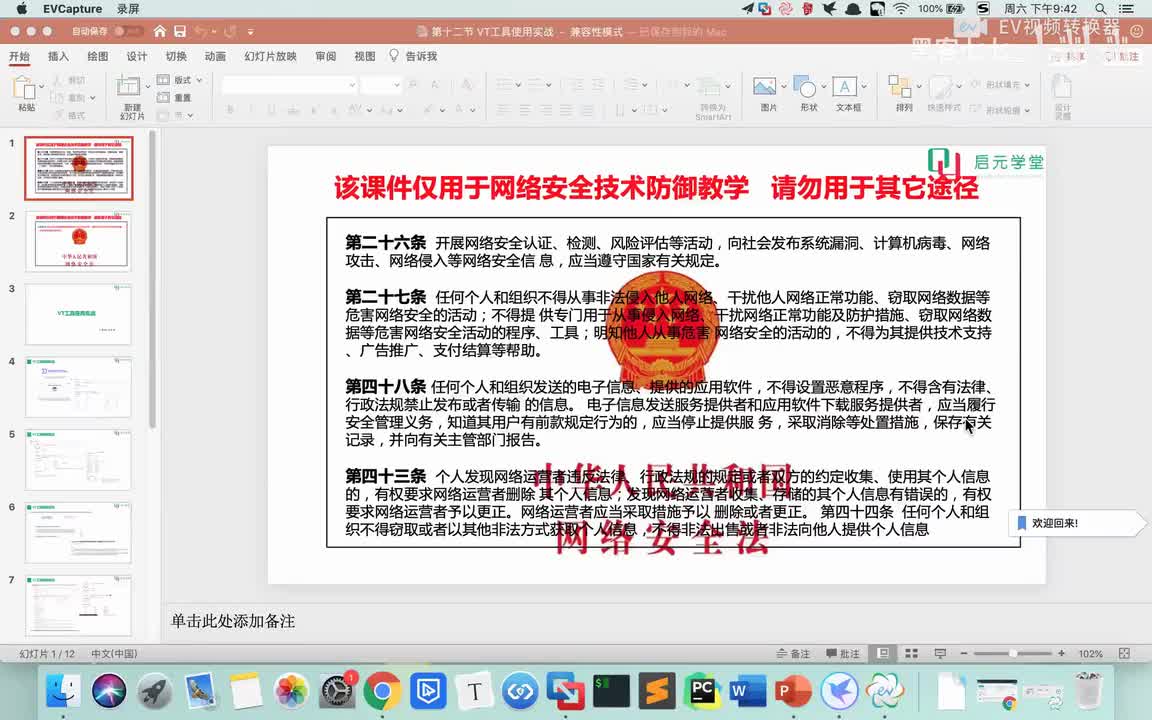1152x720 pixels.
Task: Open Finder from the Dock
Action: [63, 691]
